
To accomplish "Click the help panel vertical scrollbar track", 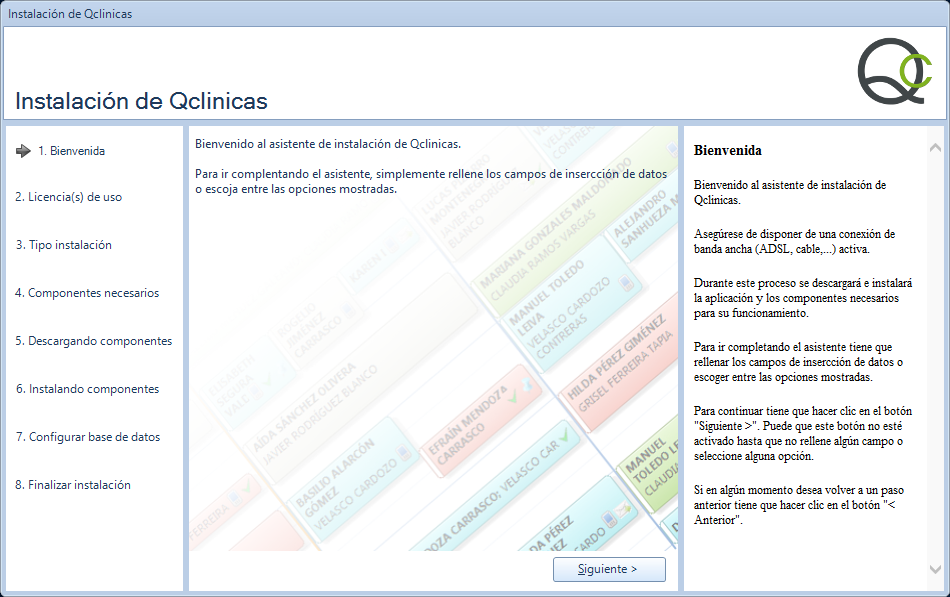I will point(935,350).
